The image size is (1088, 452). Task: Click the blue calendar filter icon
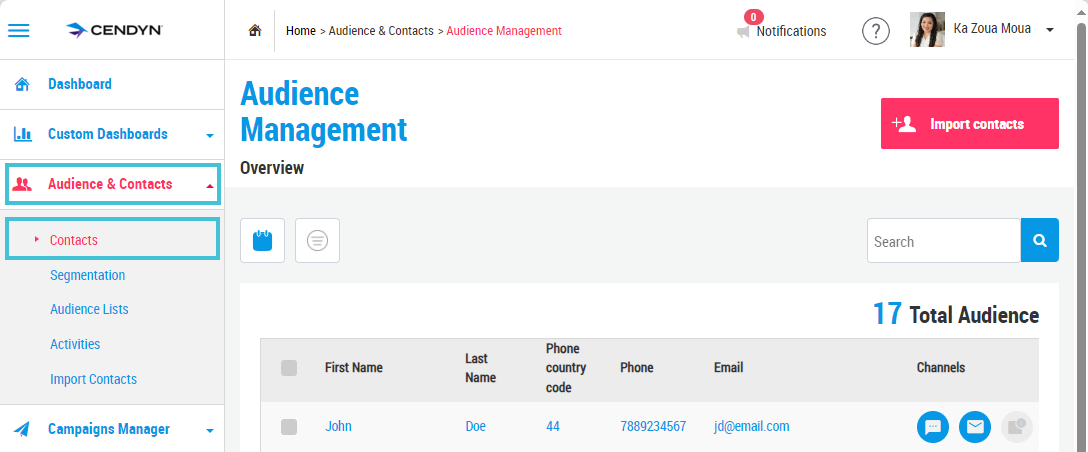pyautogui.click(x=262, y=241)
